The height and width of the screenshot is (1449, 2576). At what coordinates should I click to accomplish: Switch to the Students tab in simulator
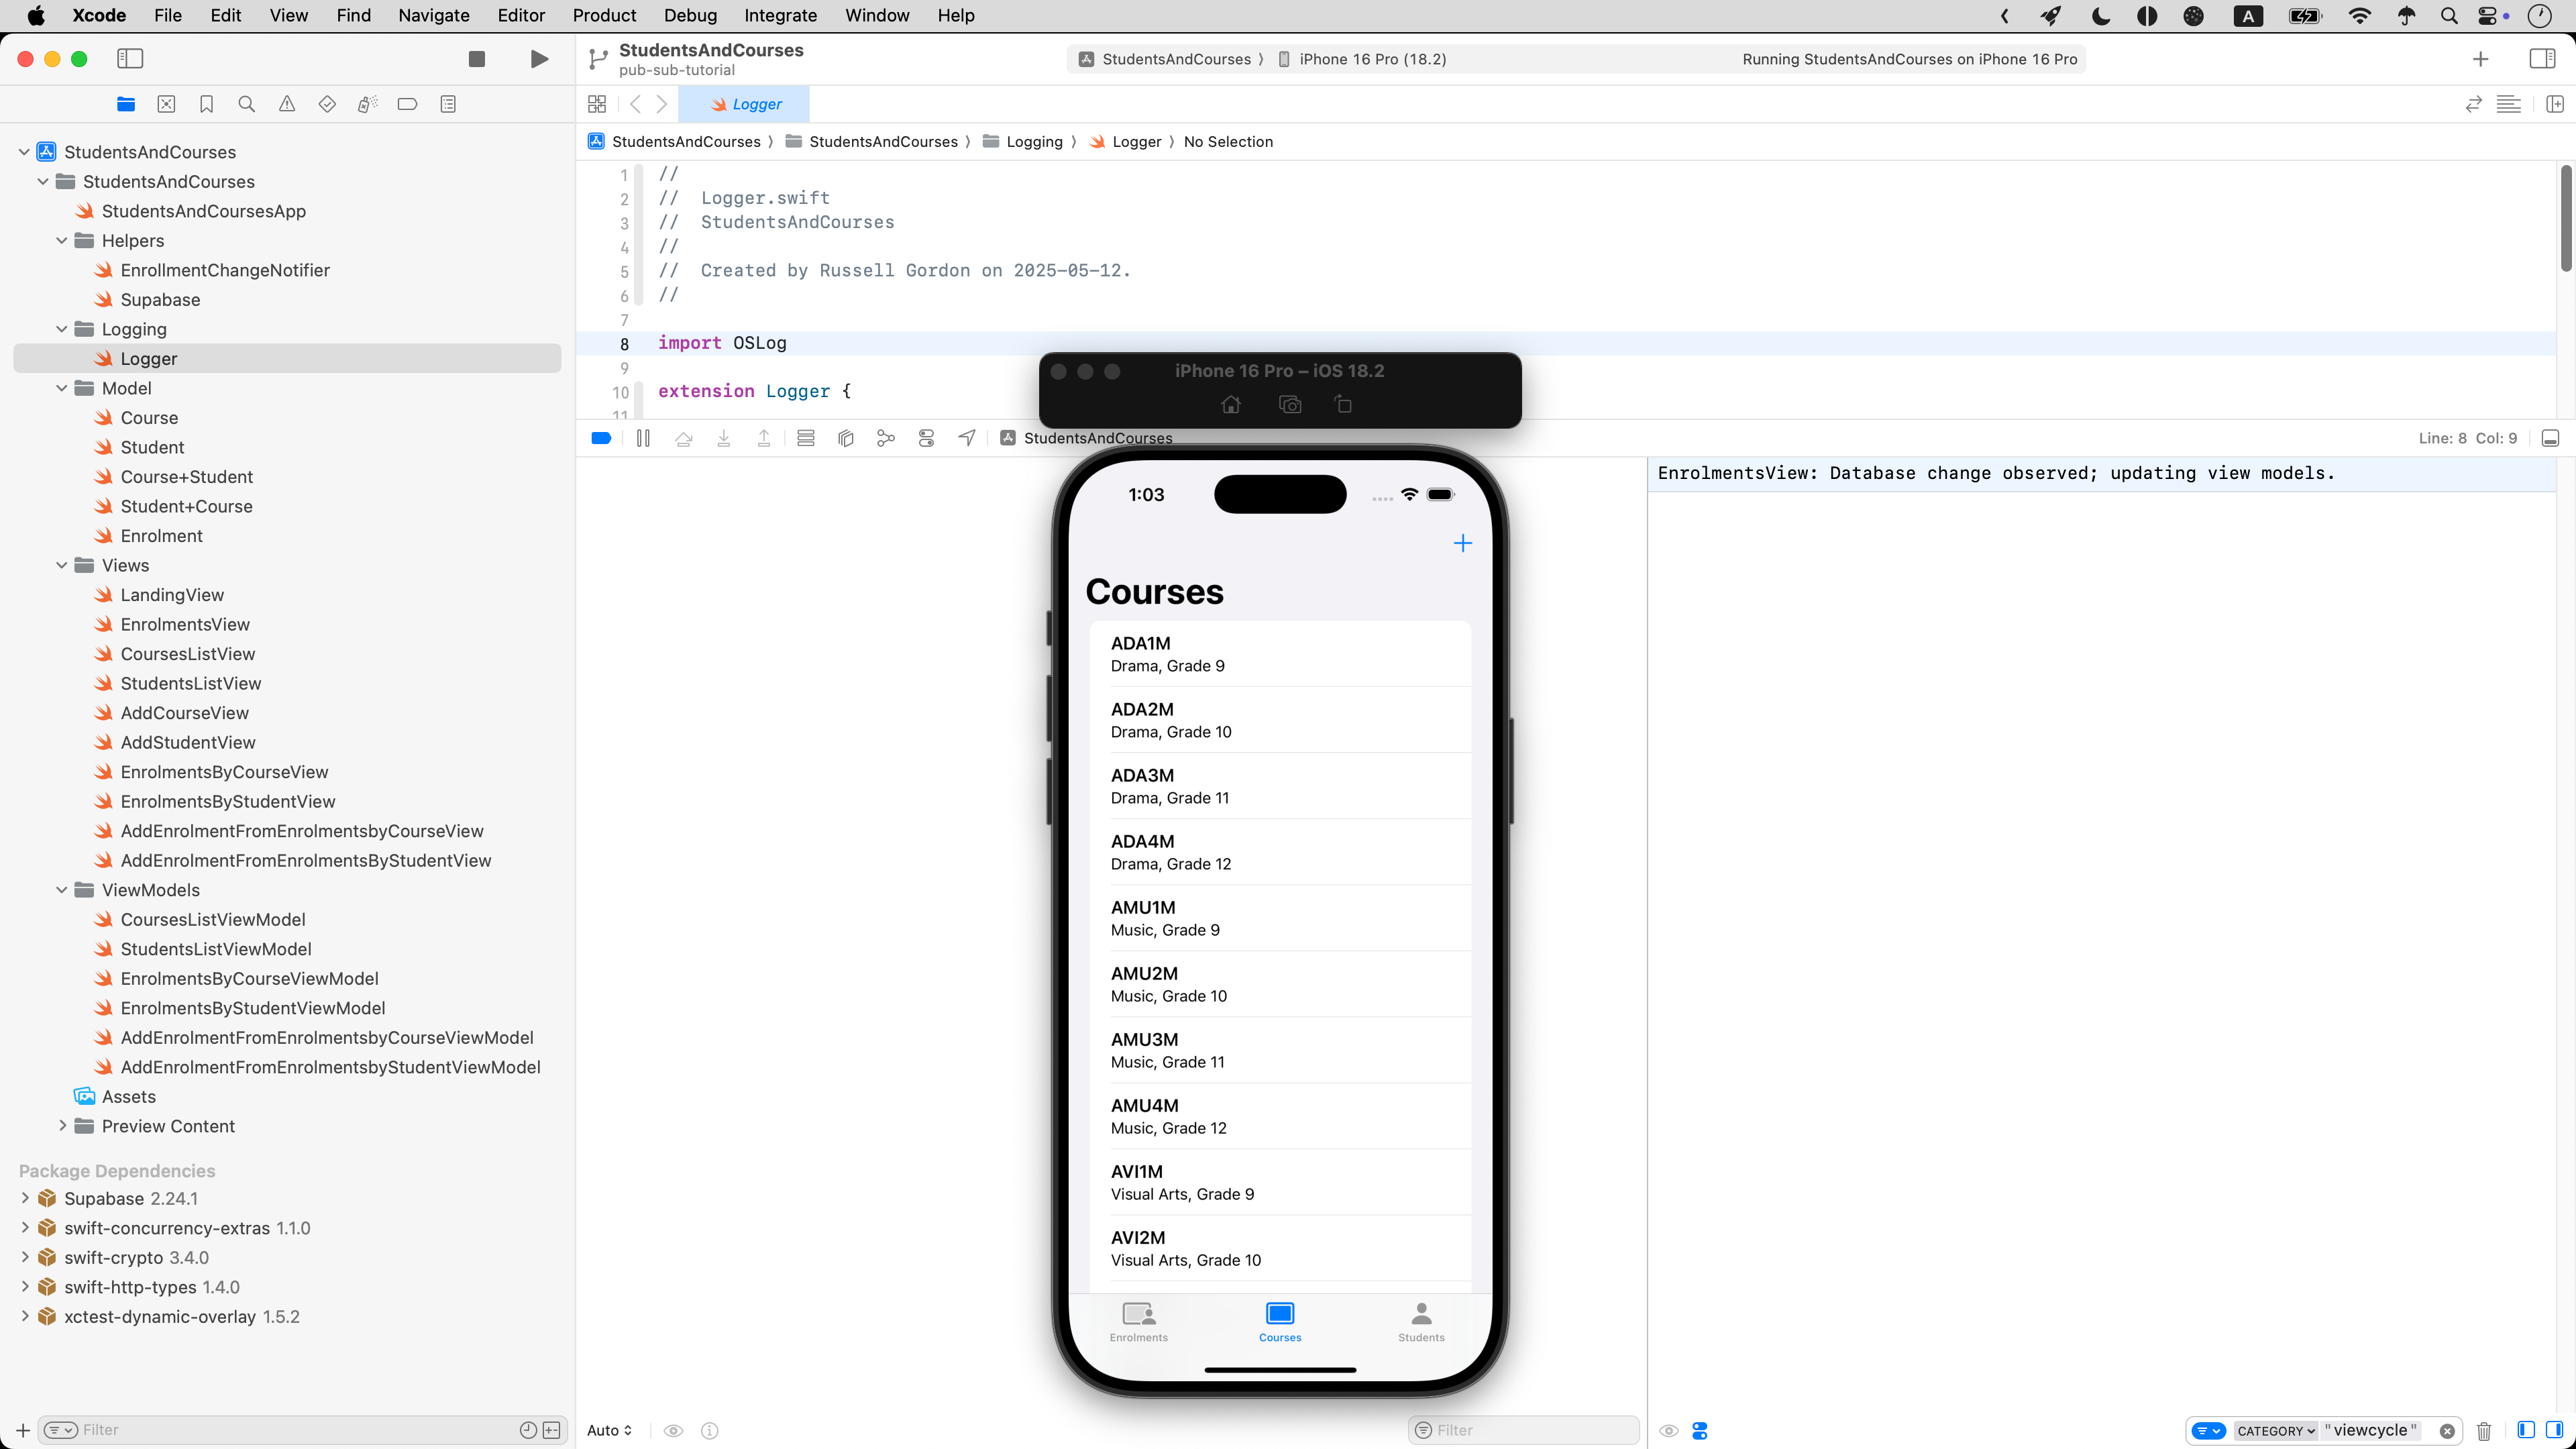click(1421, 1321)
